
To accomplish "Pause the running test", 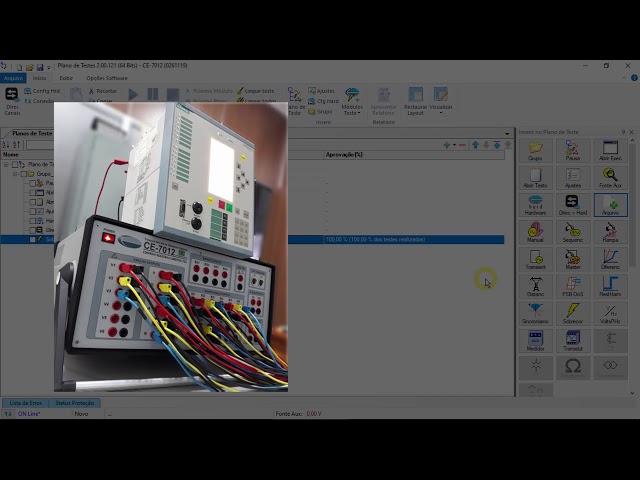I will coord(153,94).
